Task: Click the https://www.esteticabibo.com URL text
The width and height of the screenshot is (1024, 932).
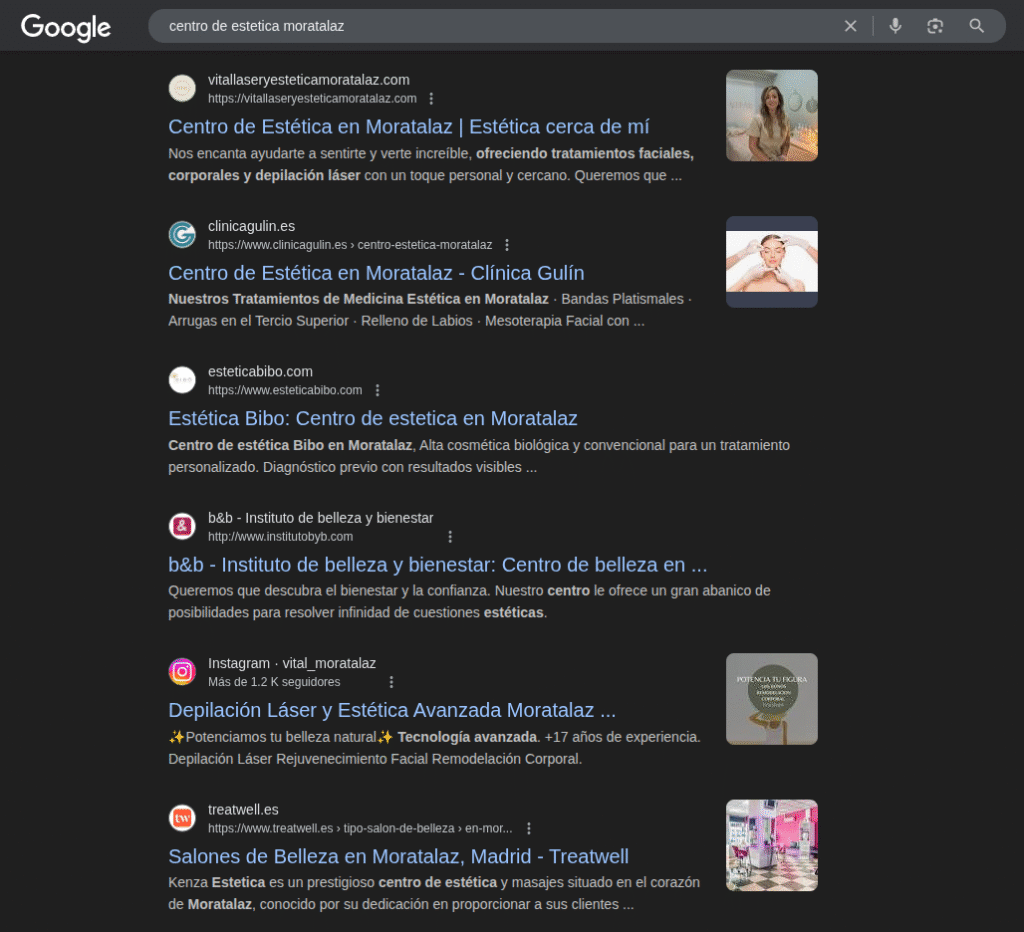Action: pyautogui.click(x=285, y=390)
